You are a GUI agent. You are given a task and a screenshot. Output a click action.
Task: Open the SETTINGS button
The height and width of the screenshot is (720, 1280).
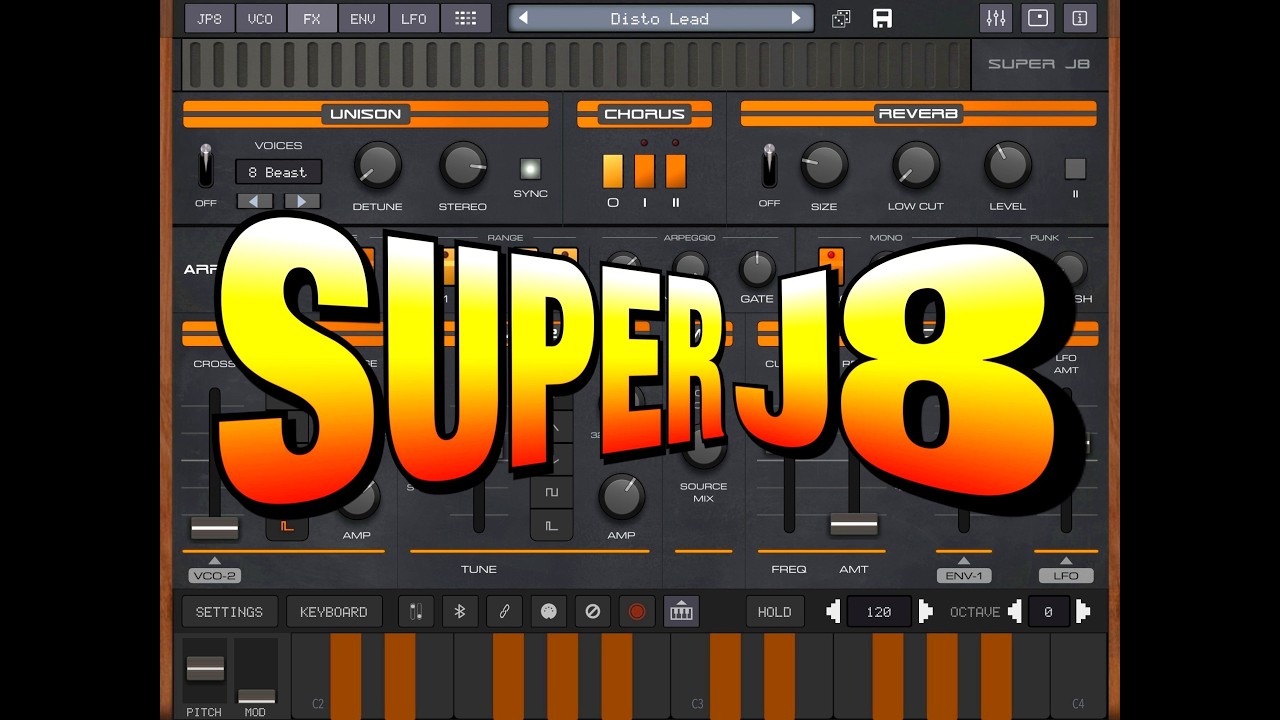point(229,611)
